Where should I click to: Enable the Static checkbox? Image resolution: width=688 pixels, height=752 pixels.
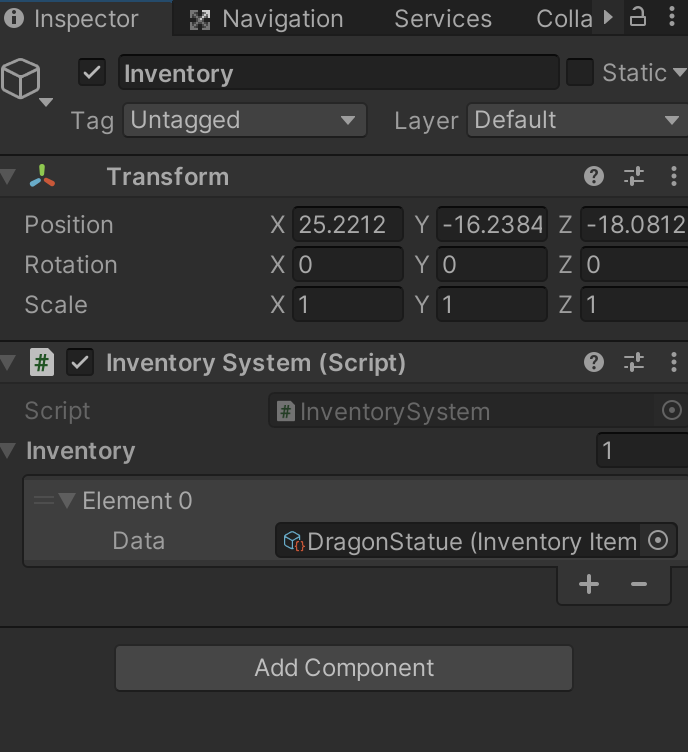(x=580, y=72)
